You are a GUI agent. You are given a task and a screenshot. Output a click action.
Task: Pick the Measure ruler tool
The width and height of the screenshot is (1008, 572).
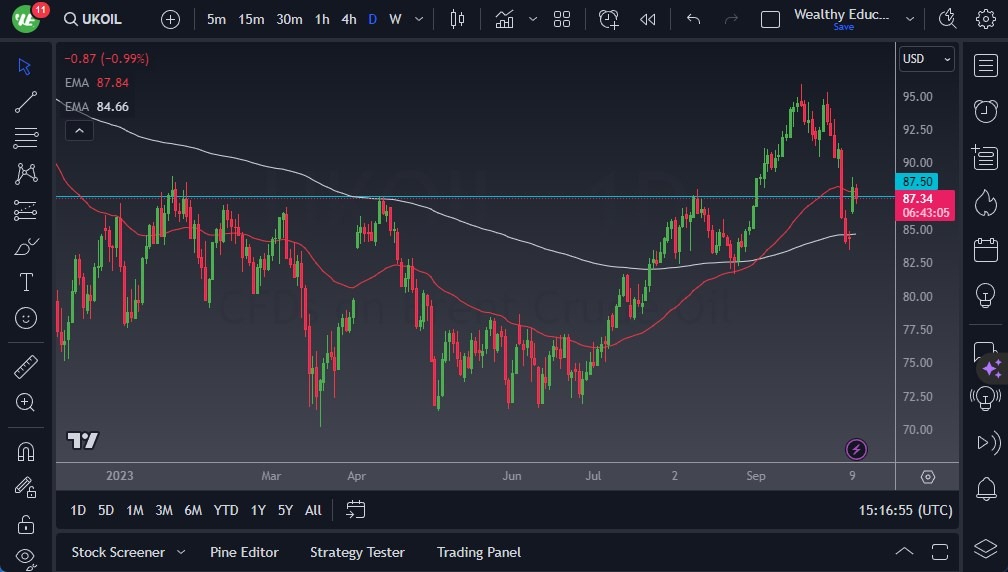click(x=26, y=366)
